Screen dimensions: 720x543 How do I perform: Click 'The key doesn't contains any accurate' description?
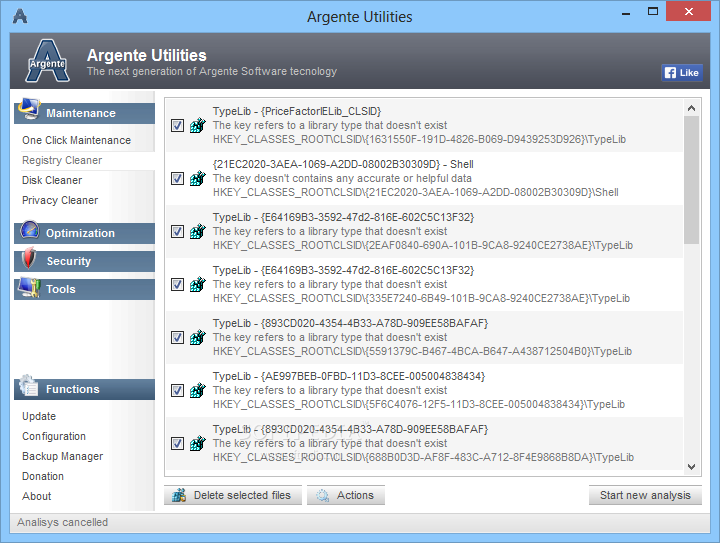point(342,178)
